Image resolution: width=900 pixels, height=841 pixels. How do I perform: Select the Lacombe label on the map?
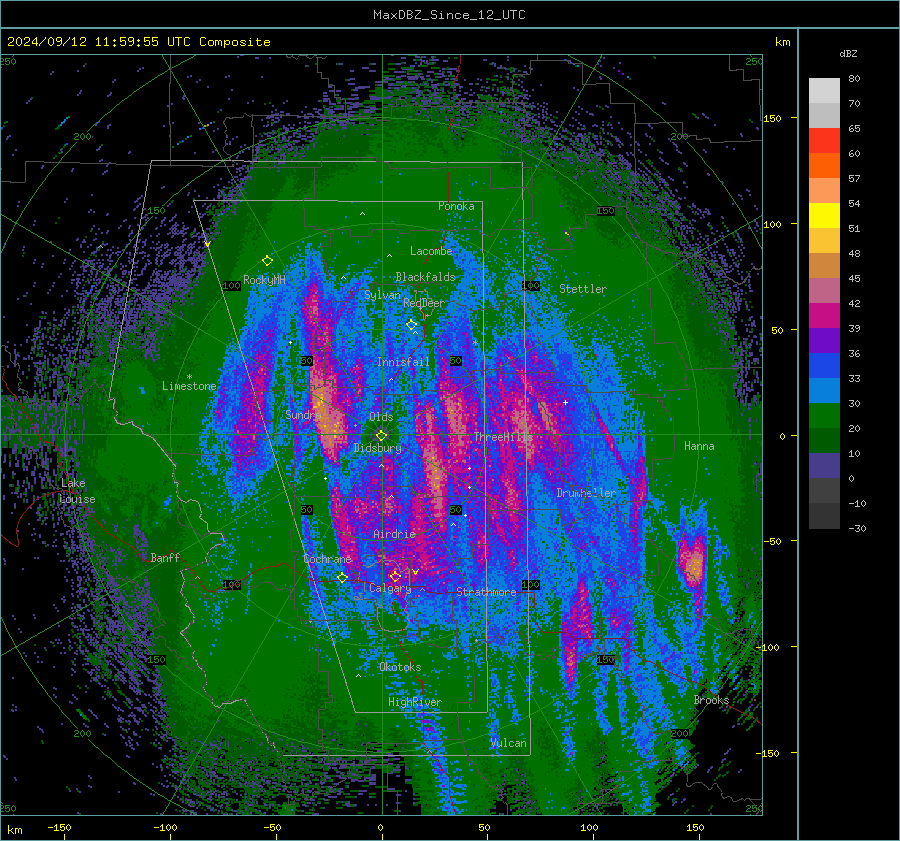point(431,251)
